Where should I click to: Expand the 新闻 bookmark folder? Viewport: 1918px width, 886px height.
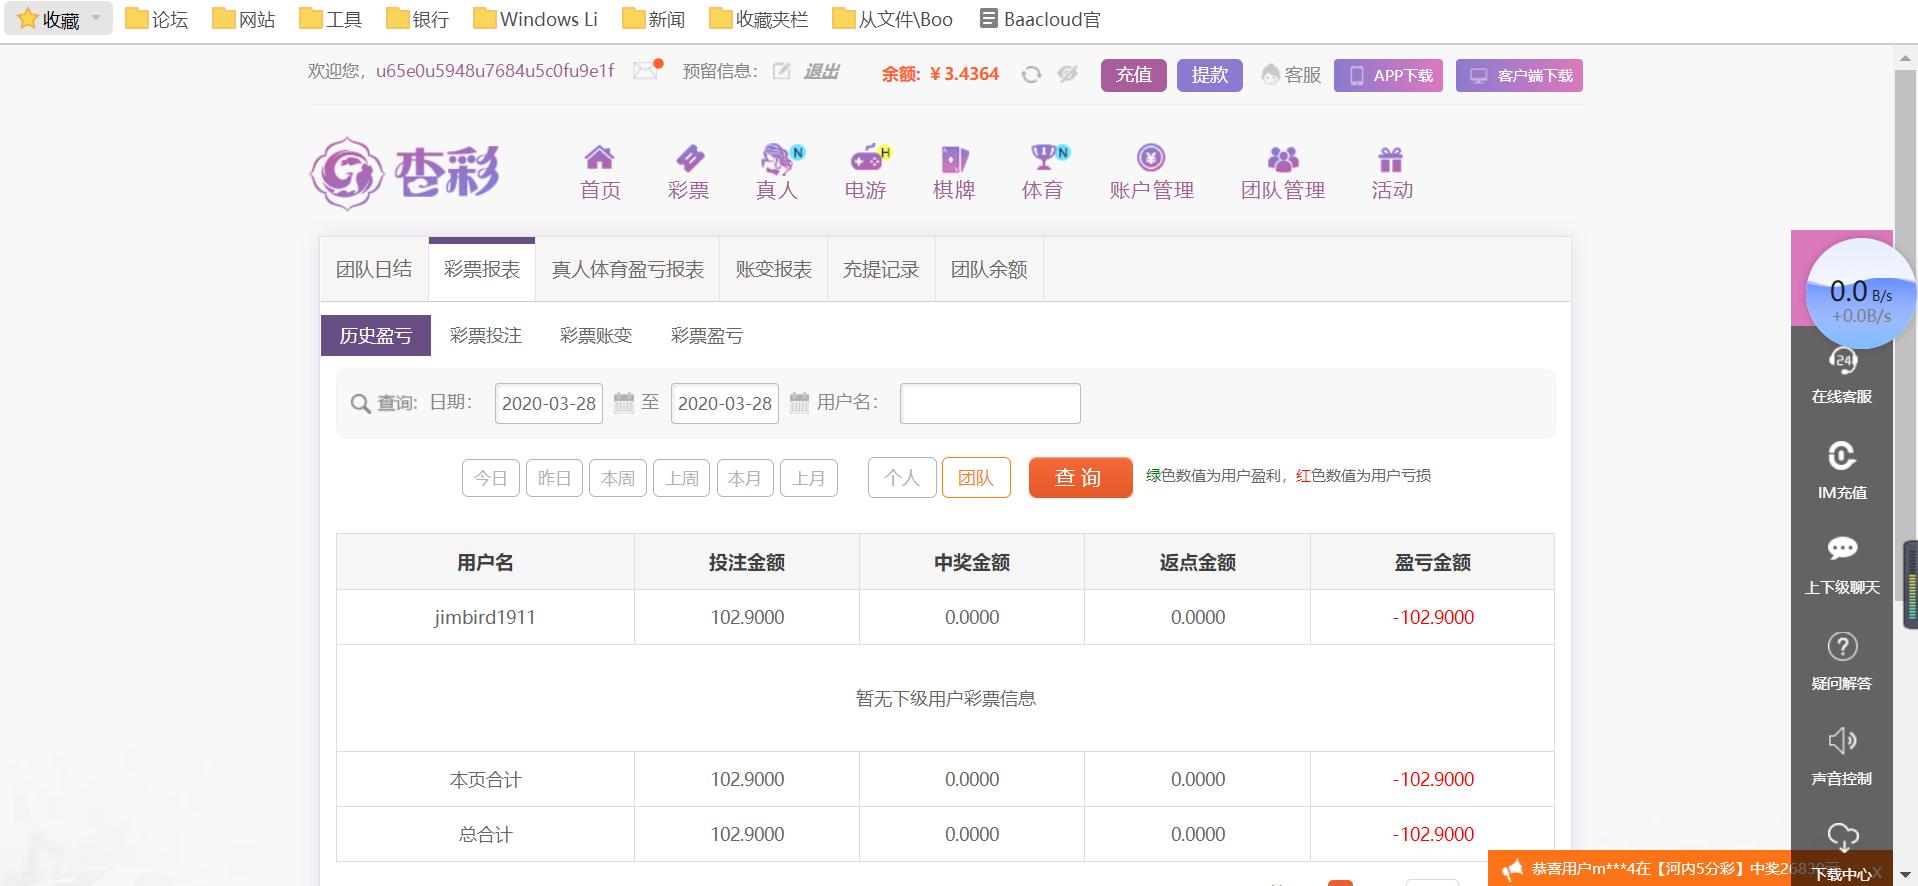tap(654, 19)
